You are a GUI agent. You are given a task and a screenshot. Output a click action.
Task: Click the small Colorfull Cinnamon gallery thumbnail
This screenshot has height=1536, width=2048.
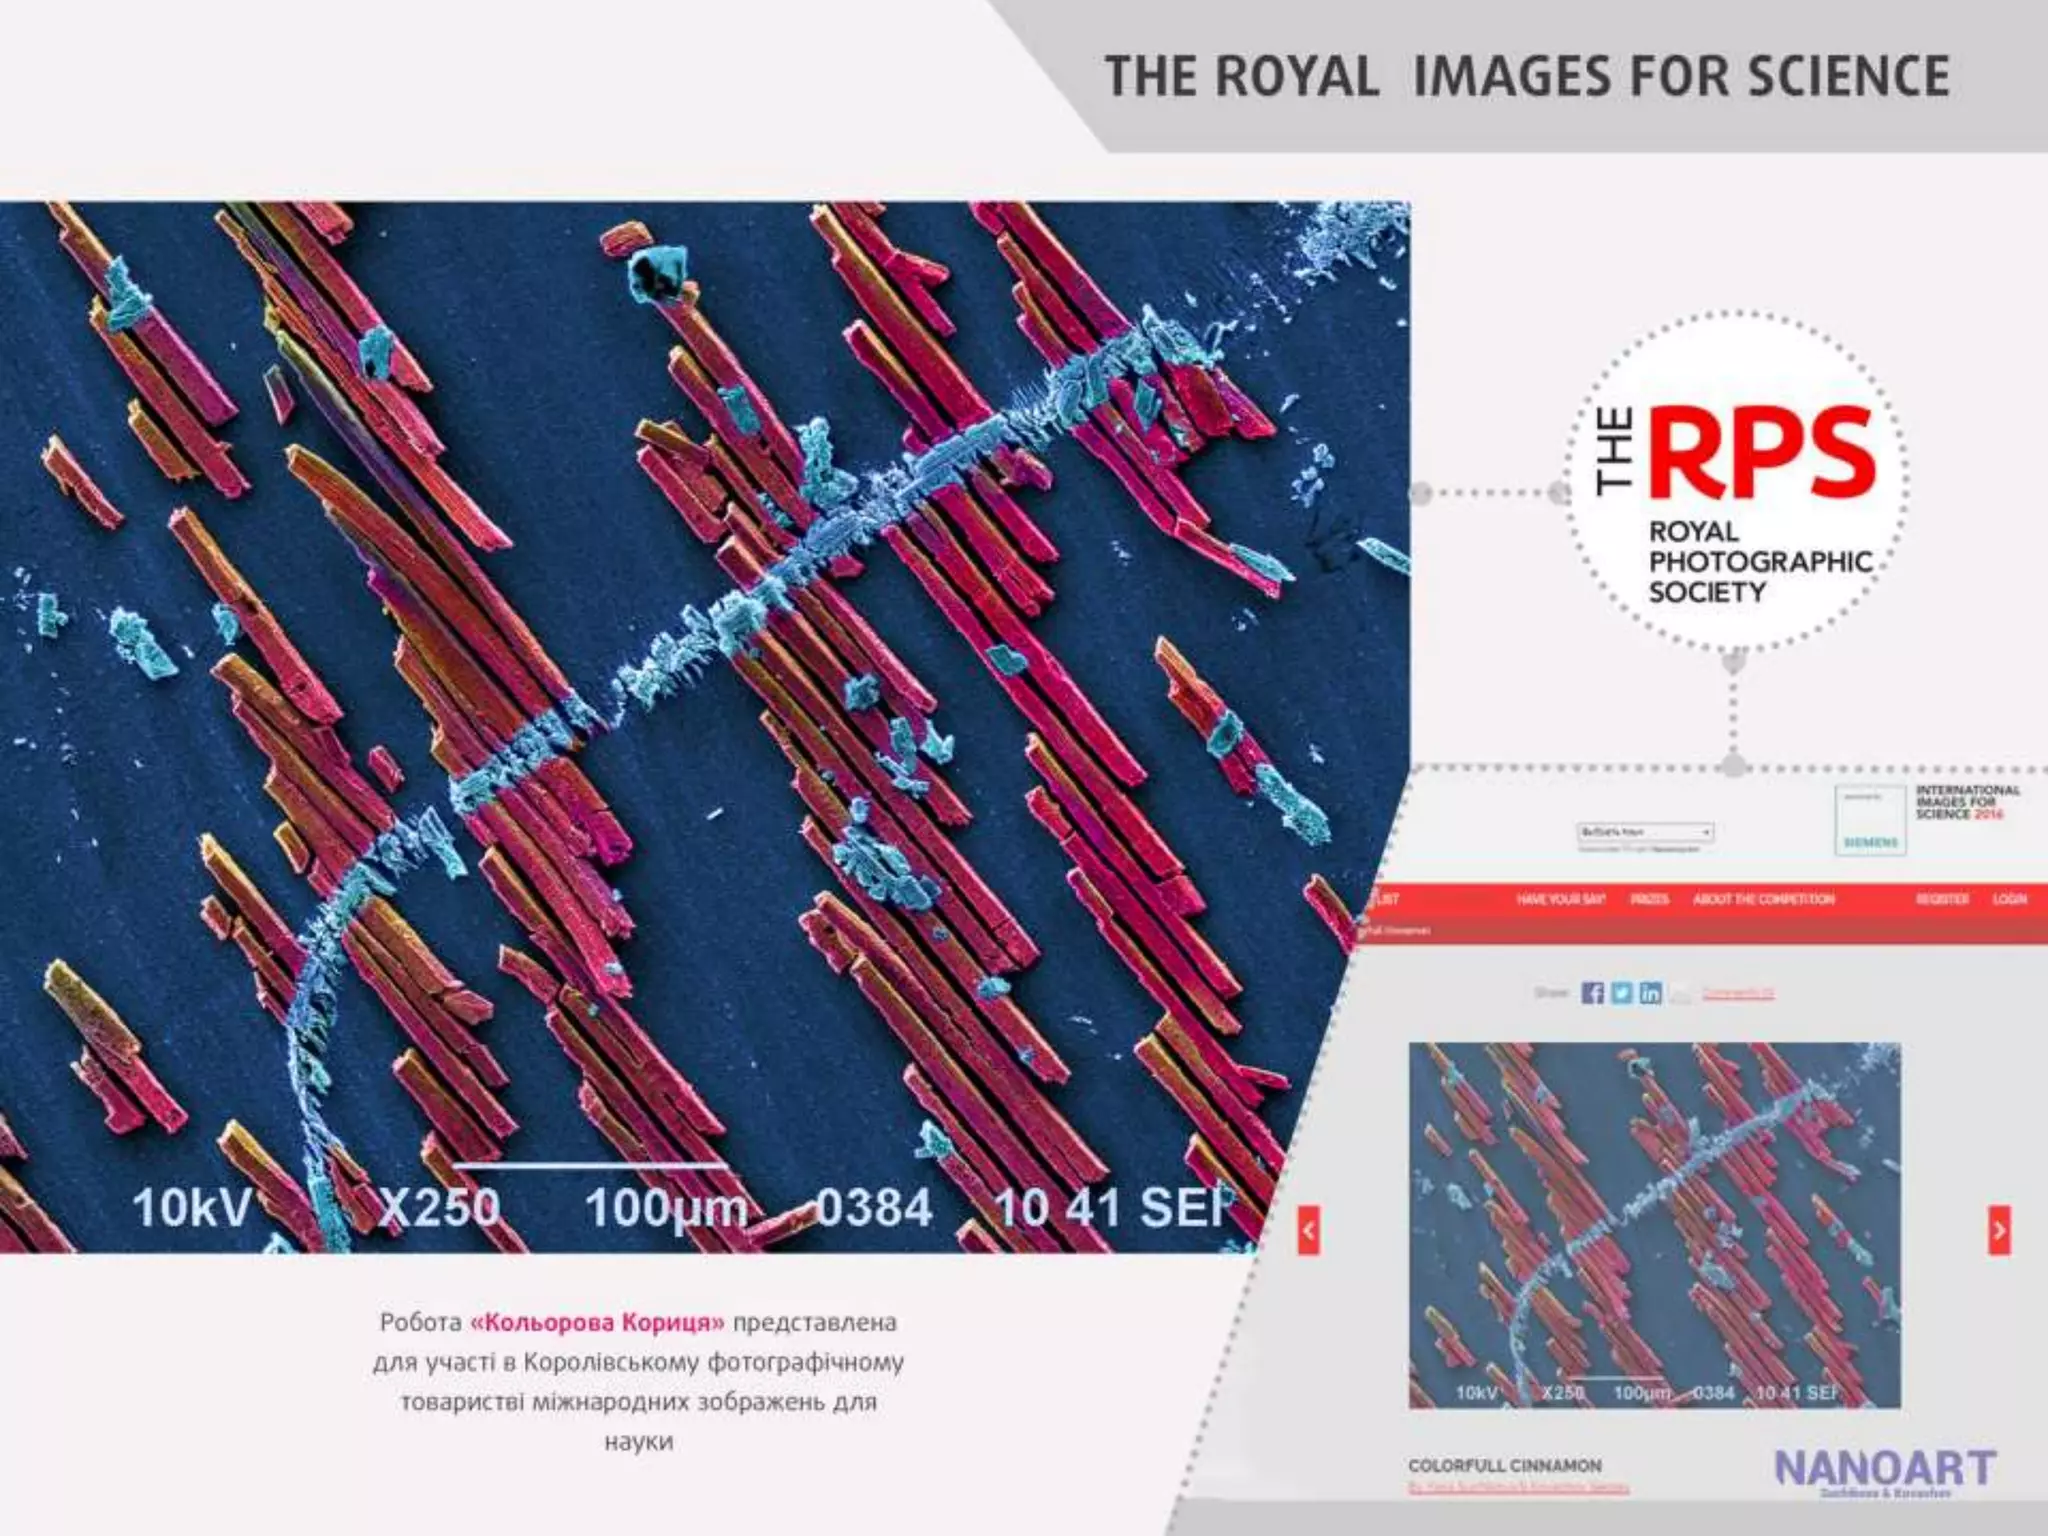tap(1654, 1225)
